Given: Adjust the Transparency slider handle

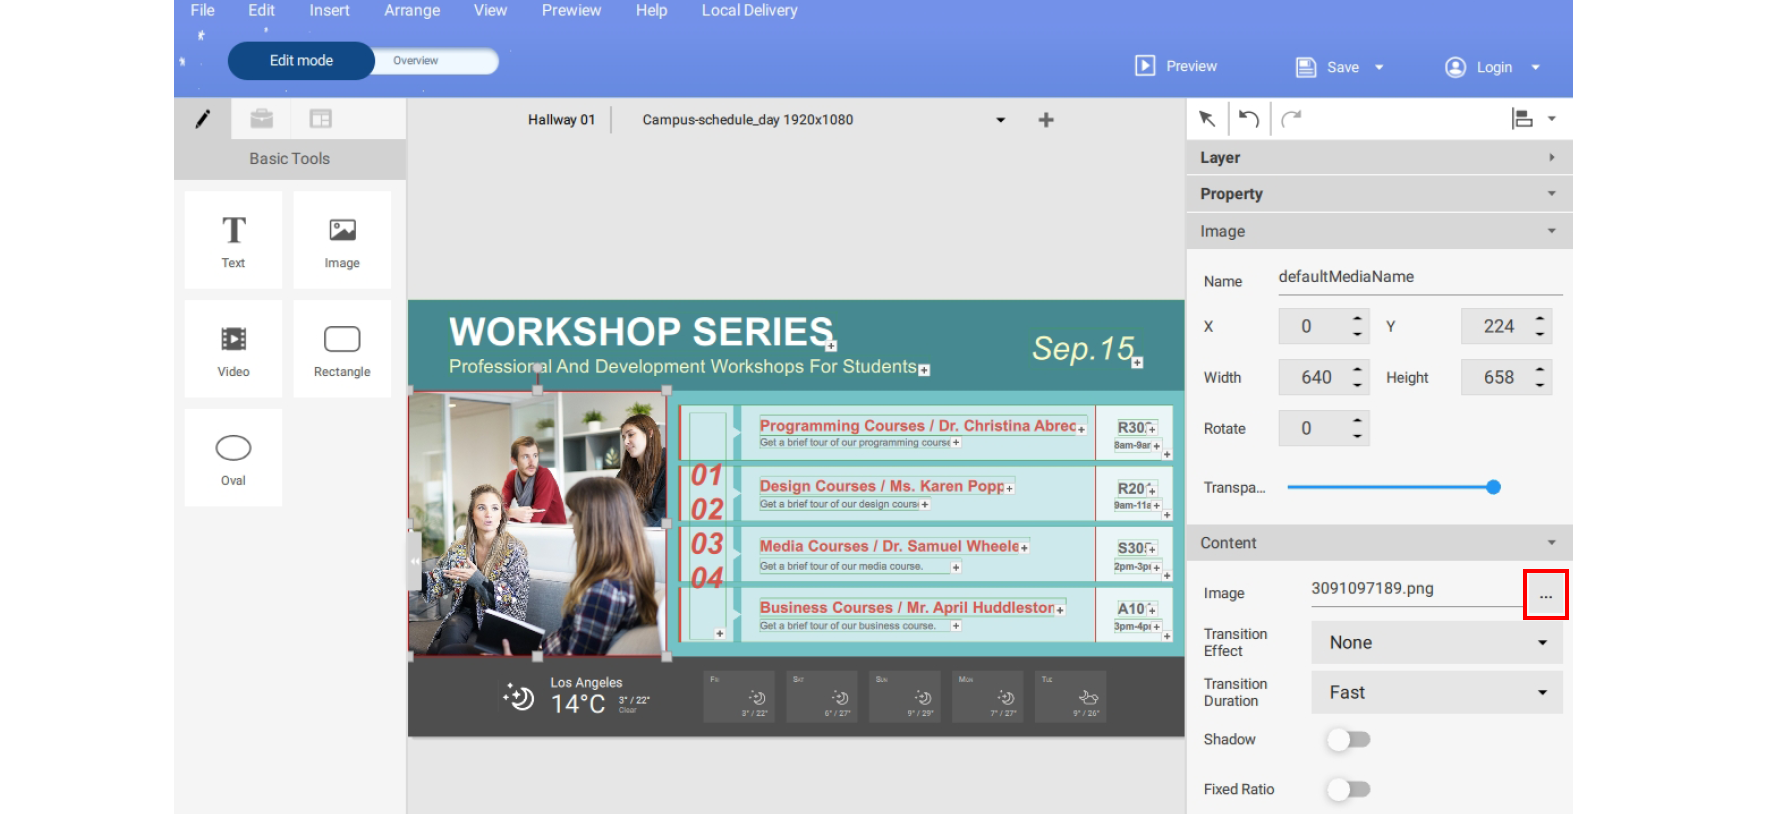Looking at the screenshot, I should [1493, 488].
